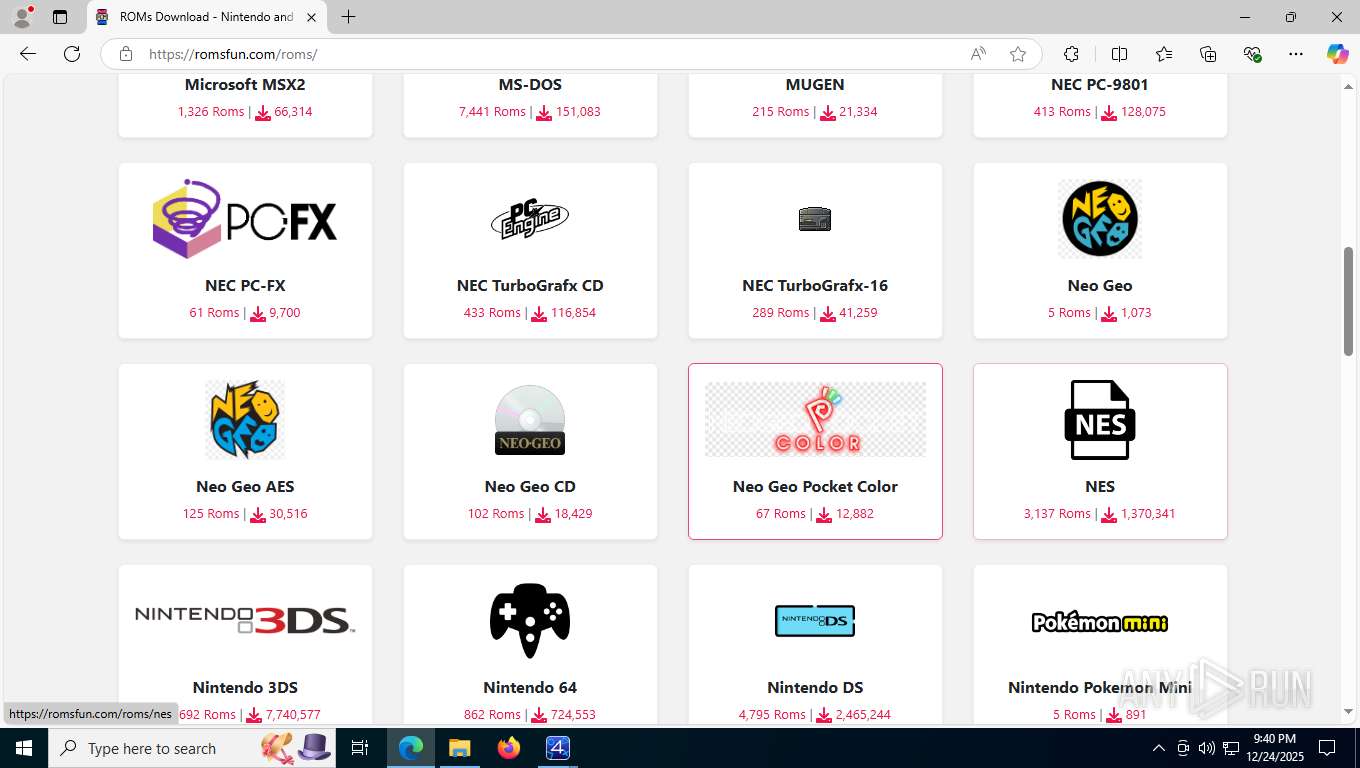Select the NEC PC-9801 title link

tap(1100, 85)
